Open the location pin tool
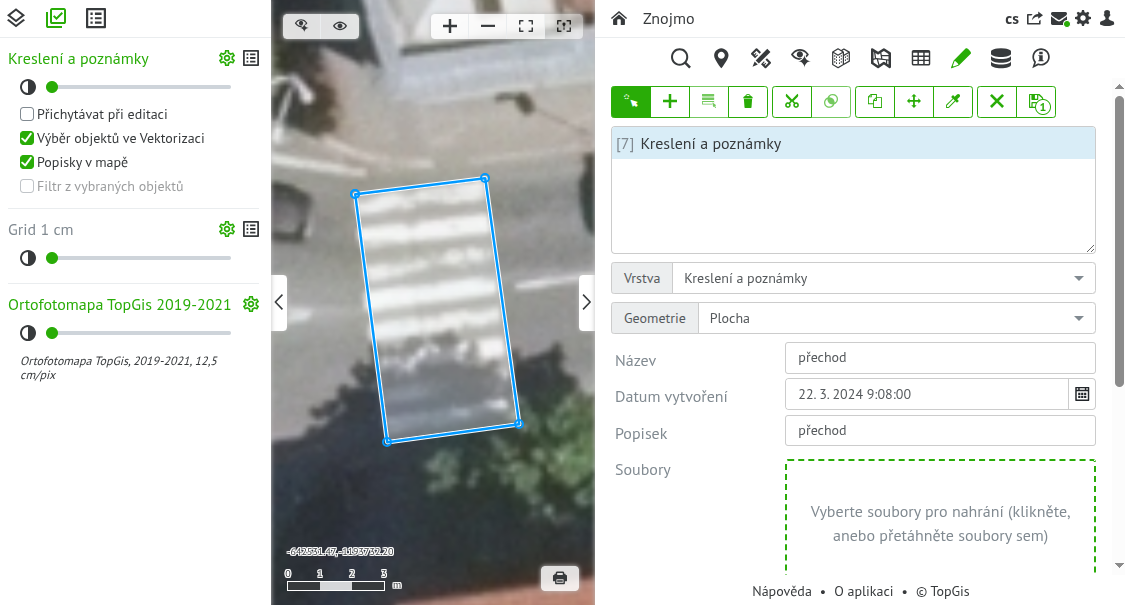Viewport: 1125px width, 605px height. coord(721,58)
